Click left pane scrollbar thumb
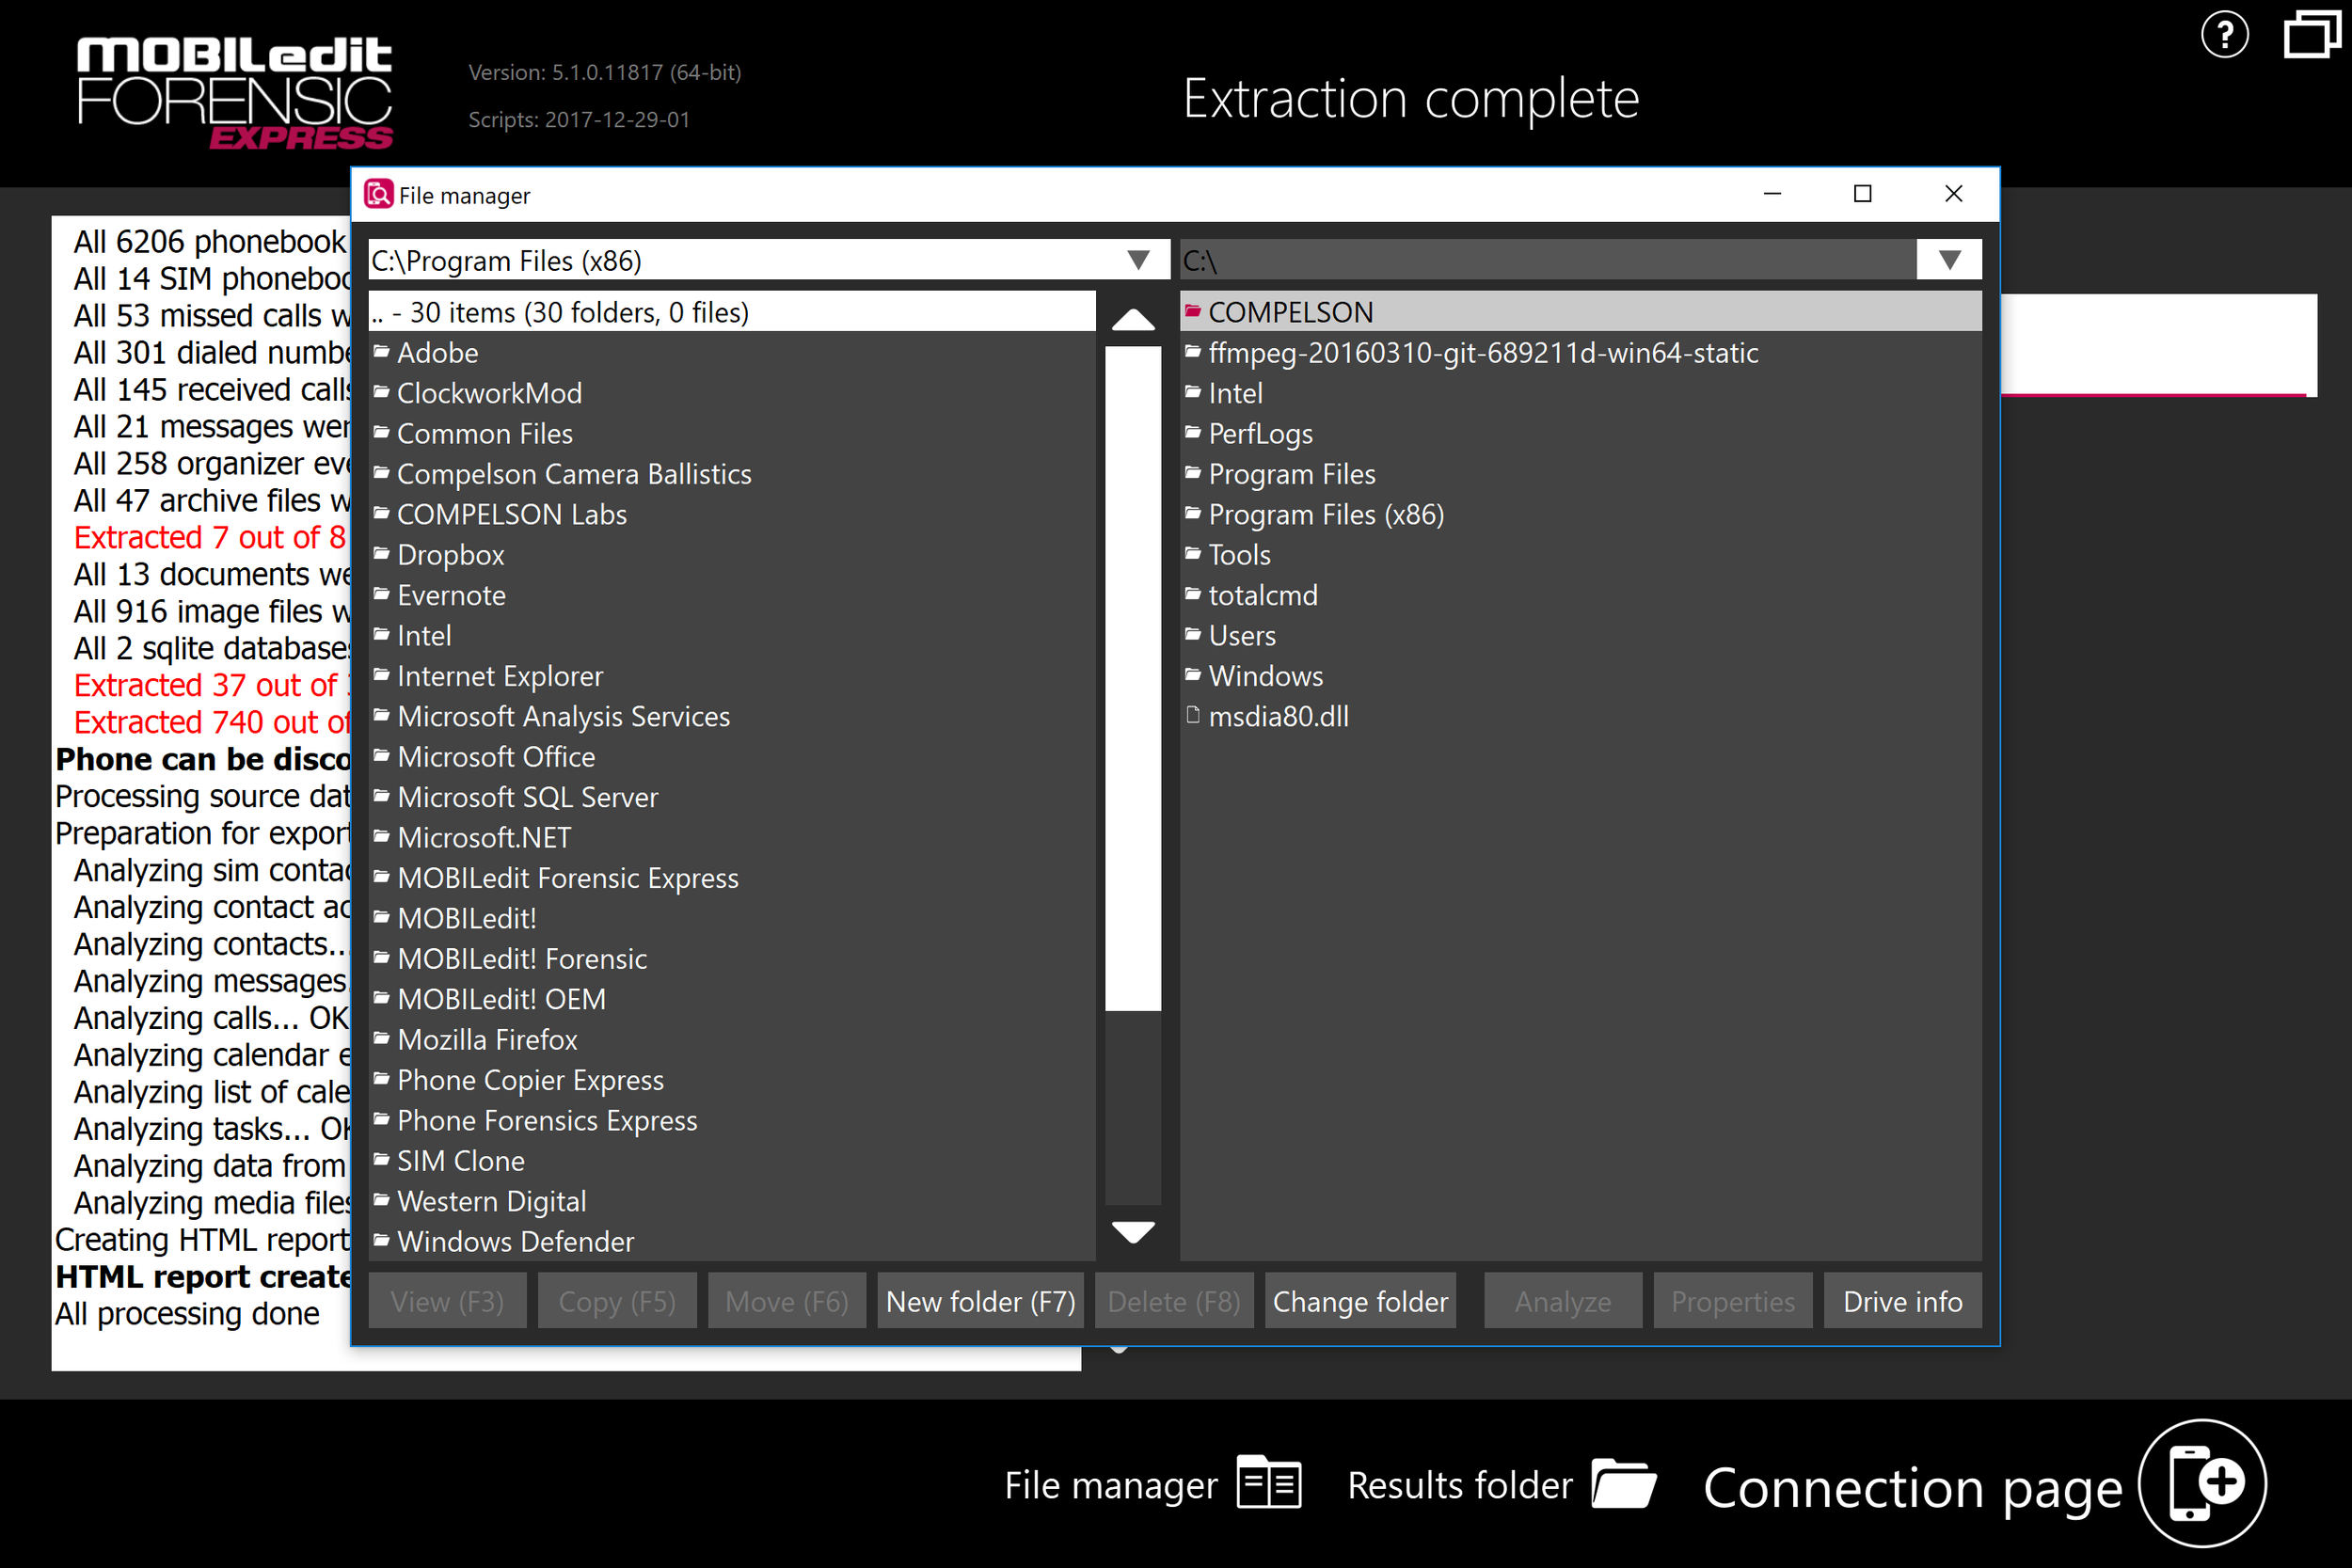This screenshot has width=2352, height=1568. pos(1132,678)
